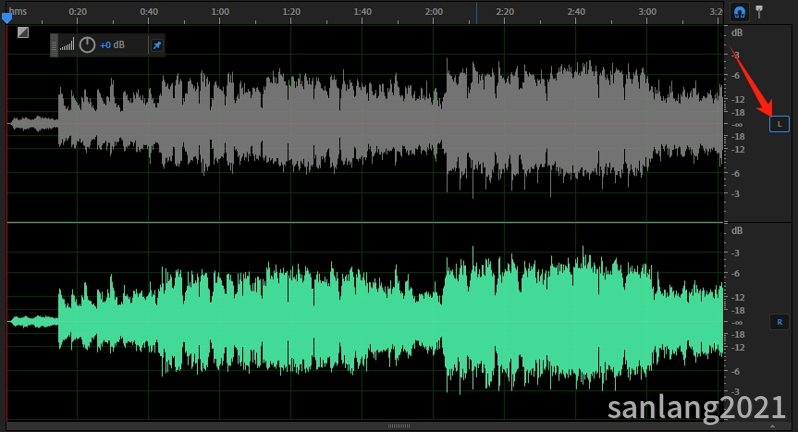
Task: Click the hms time format label
Action: click(18, 11)
